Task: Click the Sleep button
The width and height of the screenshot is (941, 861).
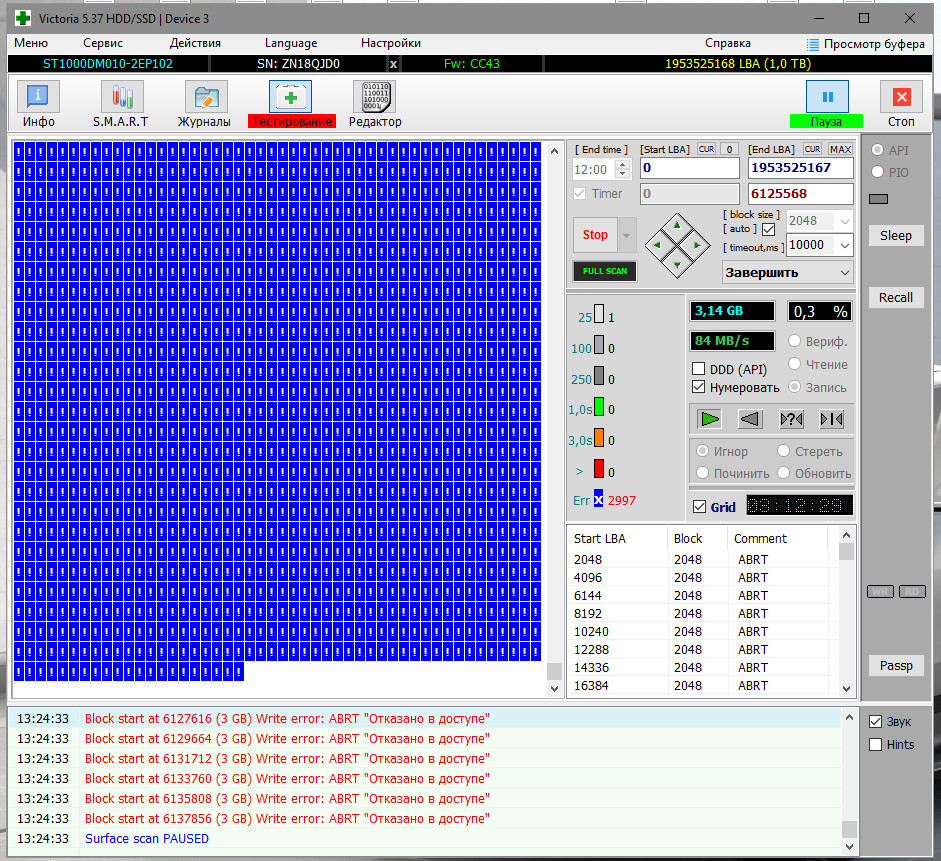Action: pyautogui.click(x=895, y=236)
